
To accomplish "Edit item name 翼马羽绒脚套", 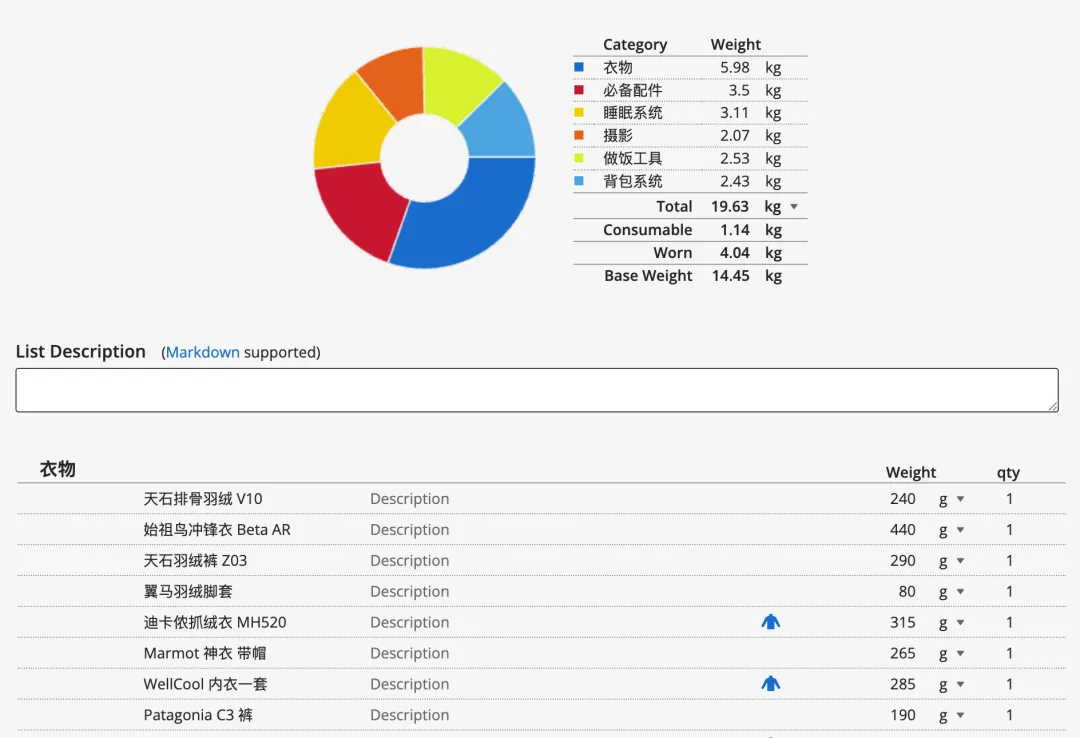I will tap(188, 592).
